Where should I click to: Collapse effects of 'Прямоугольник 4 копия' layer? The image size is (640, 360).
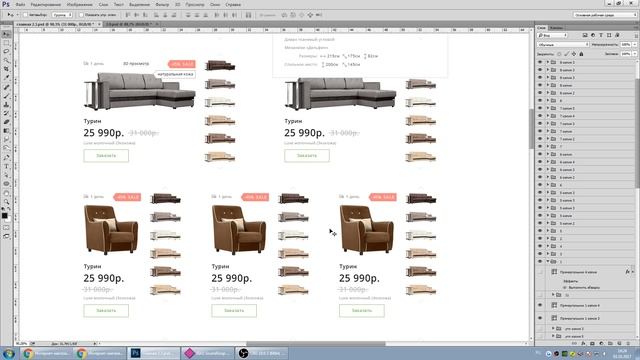pos(633,272)
